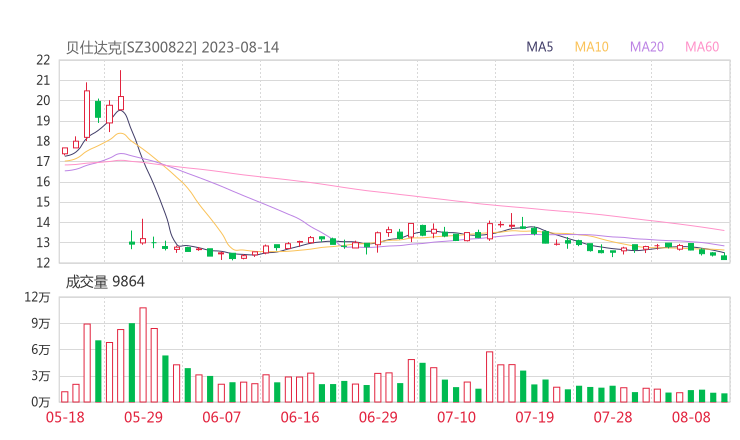This screenshot has width=740, height=440.
Task: Click the last green candlestick at chart end
Action: click(x=724, y=257)
